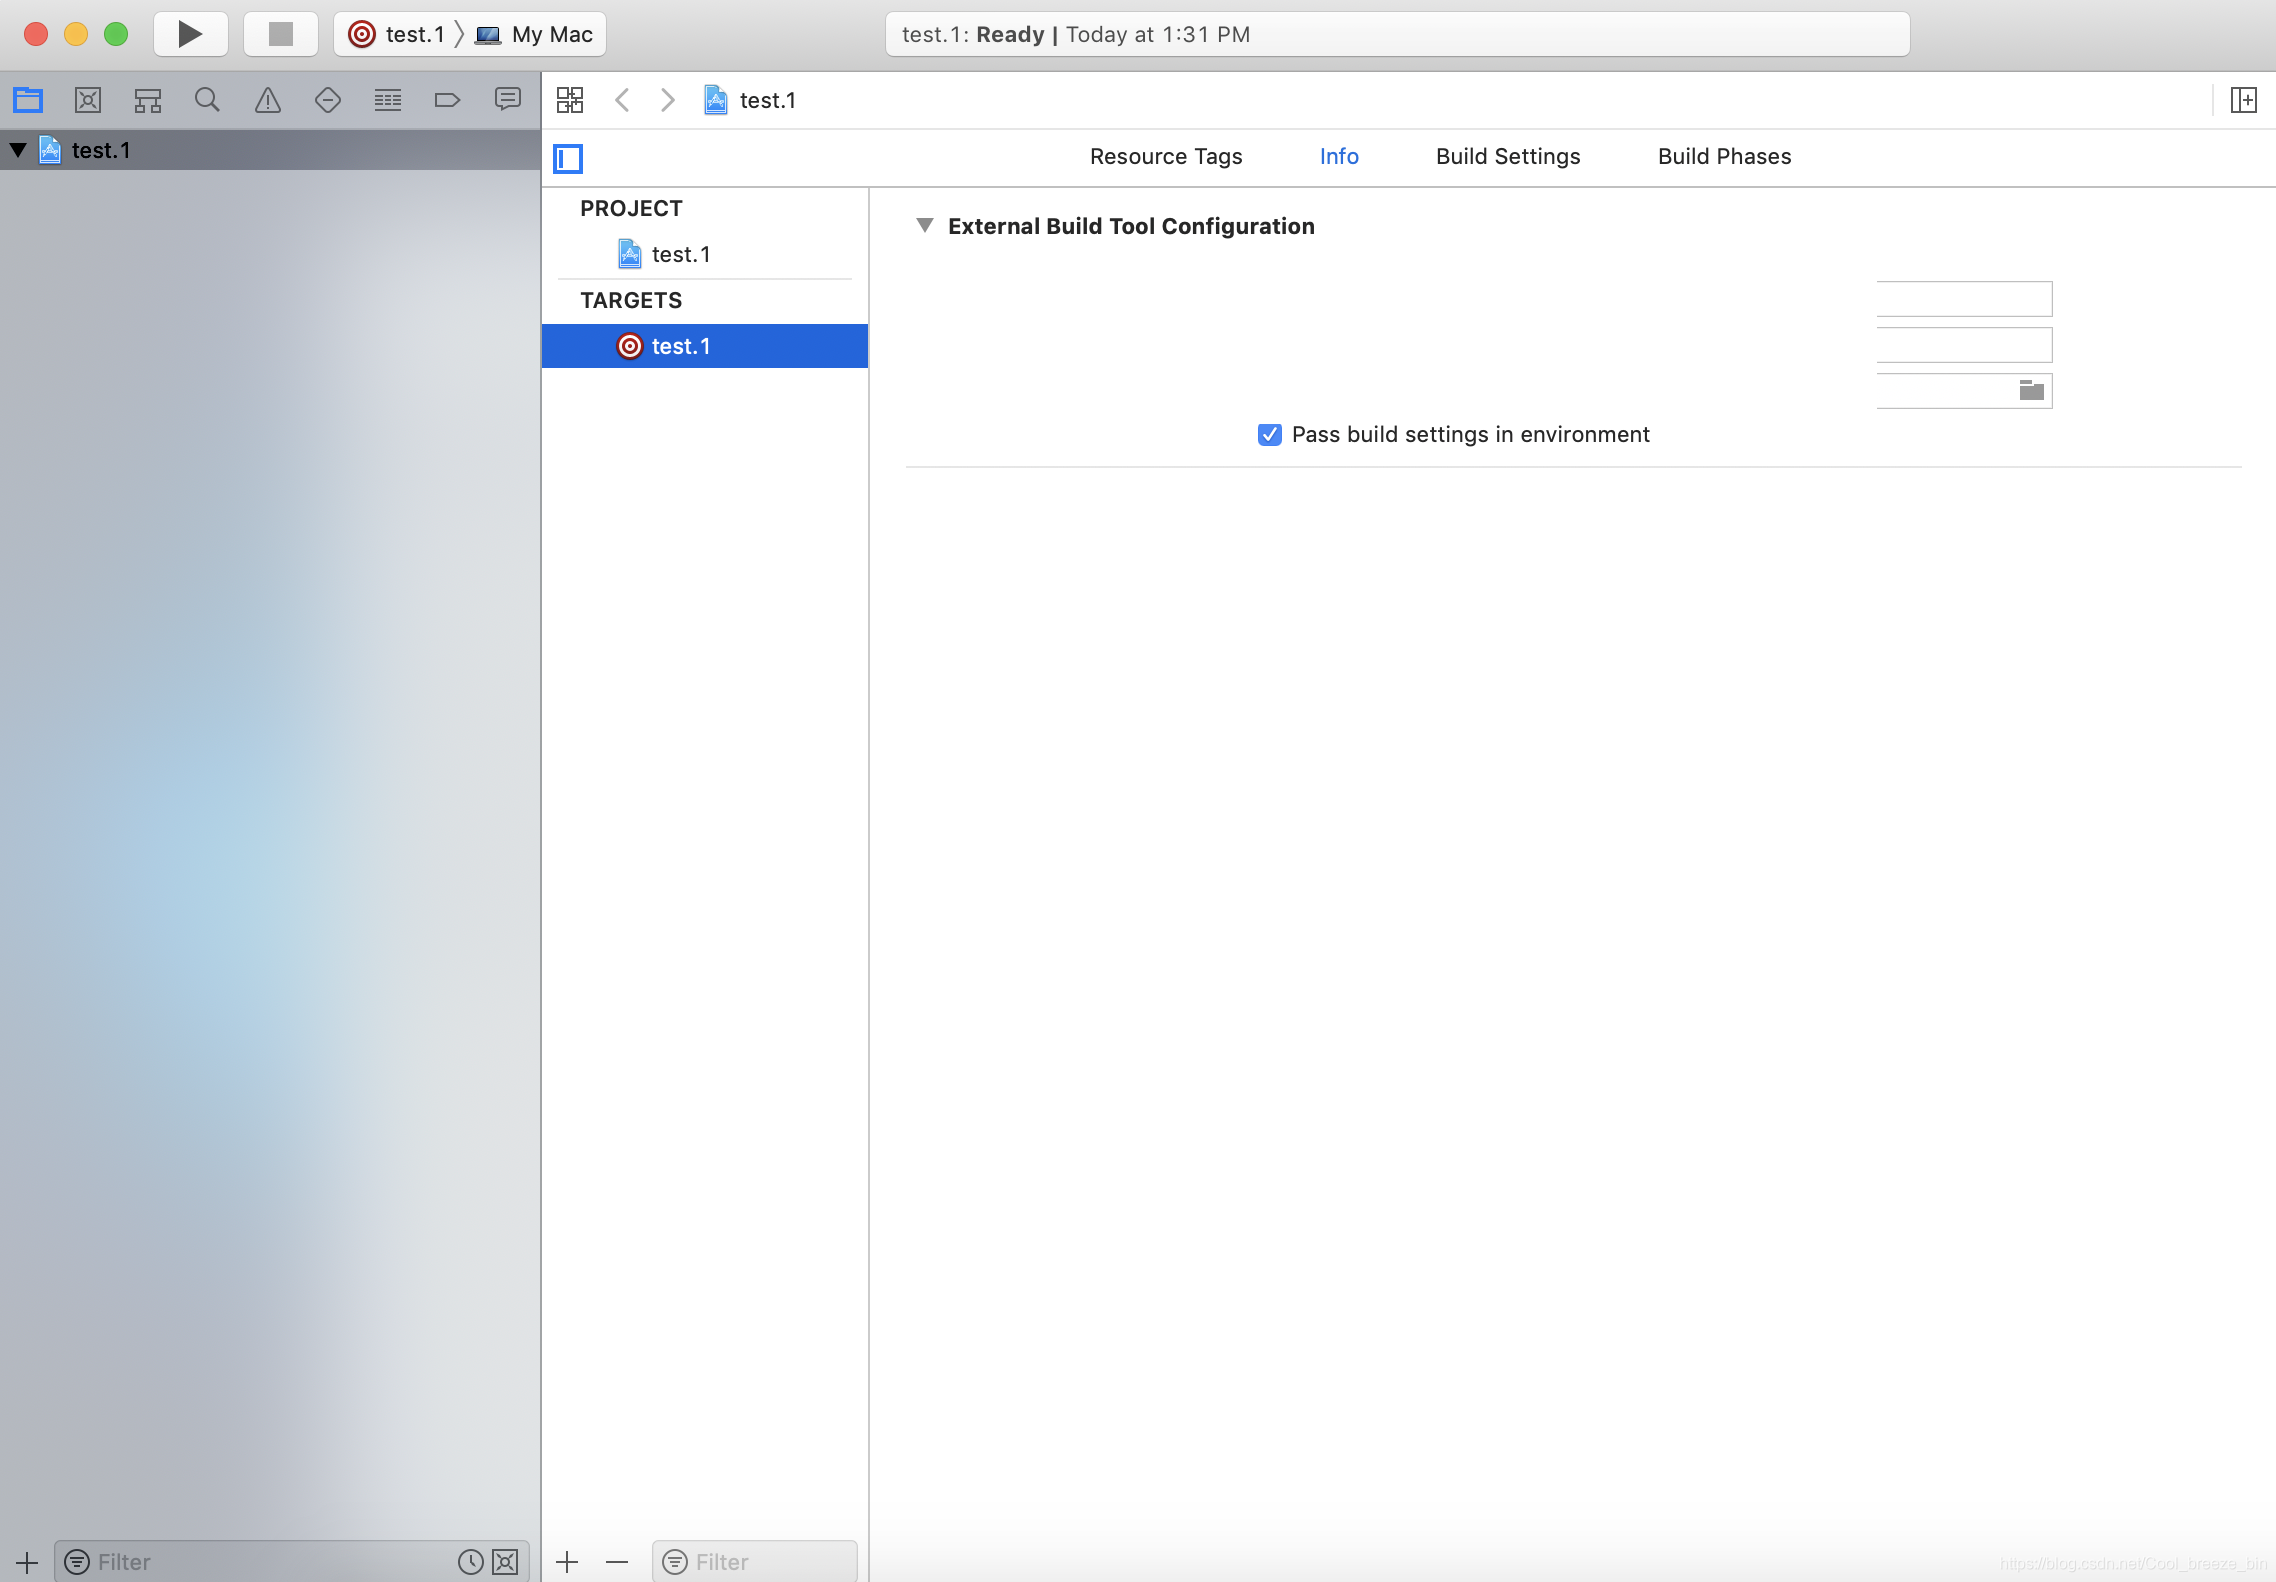The height and width of the screenshot is (1582, 2276).
Task: Collapse the test.1 project in navigator
Action: pos(18,150)
